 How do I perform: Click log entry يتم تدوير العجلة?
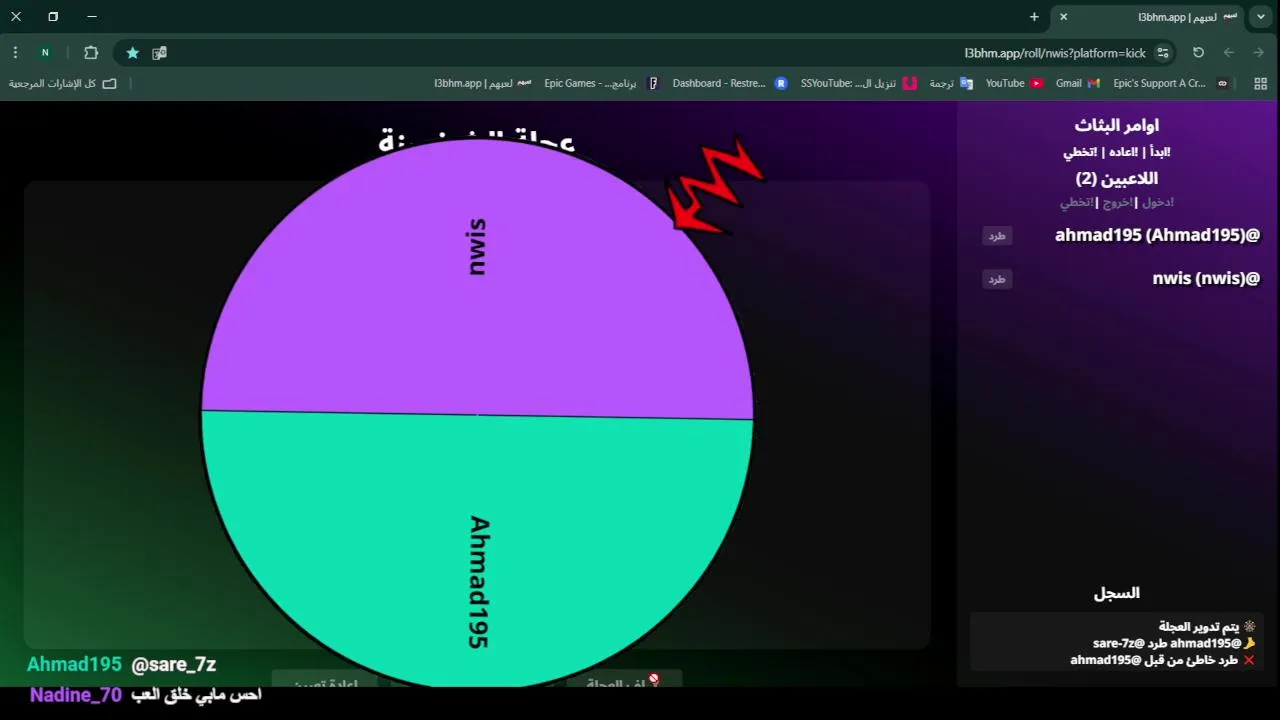pos(1206,627)
